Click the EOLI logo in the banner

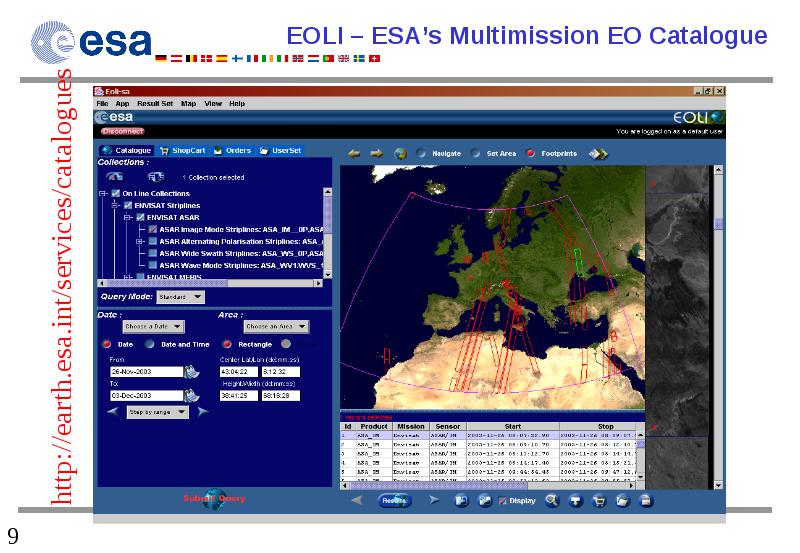[698, 117]
